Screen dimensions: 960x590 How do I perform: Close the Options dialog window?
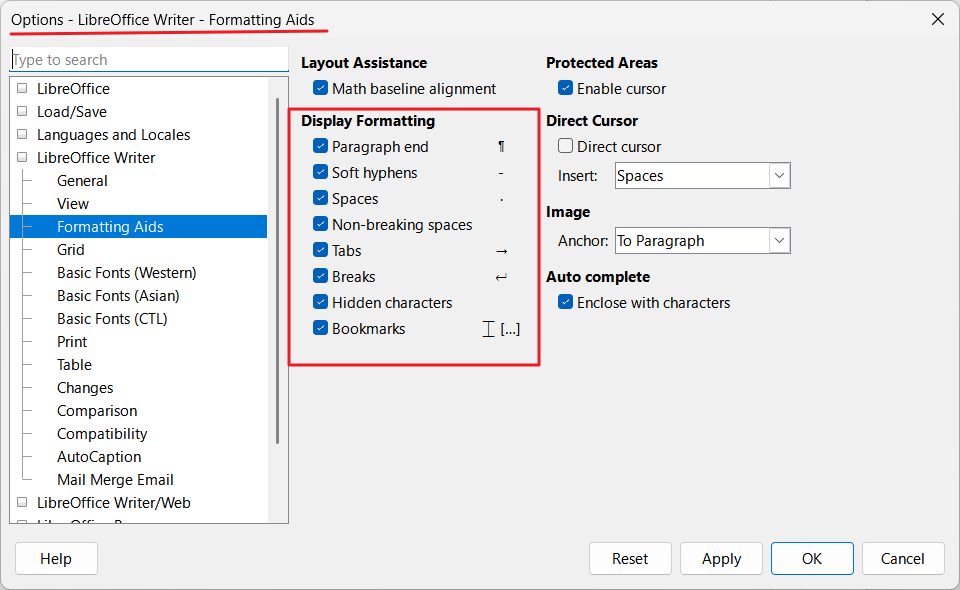[937, 20]
